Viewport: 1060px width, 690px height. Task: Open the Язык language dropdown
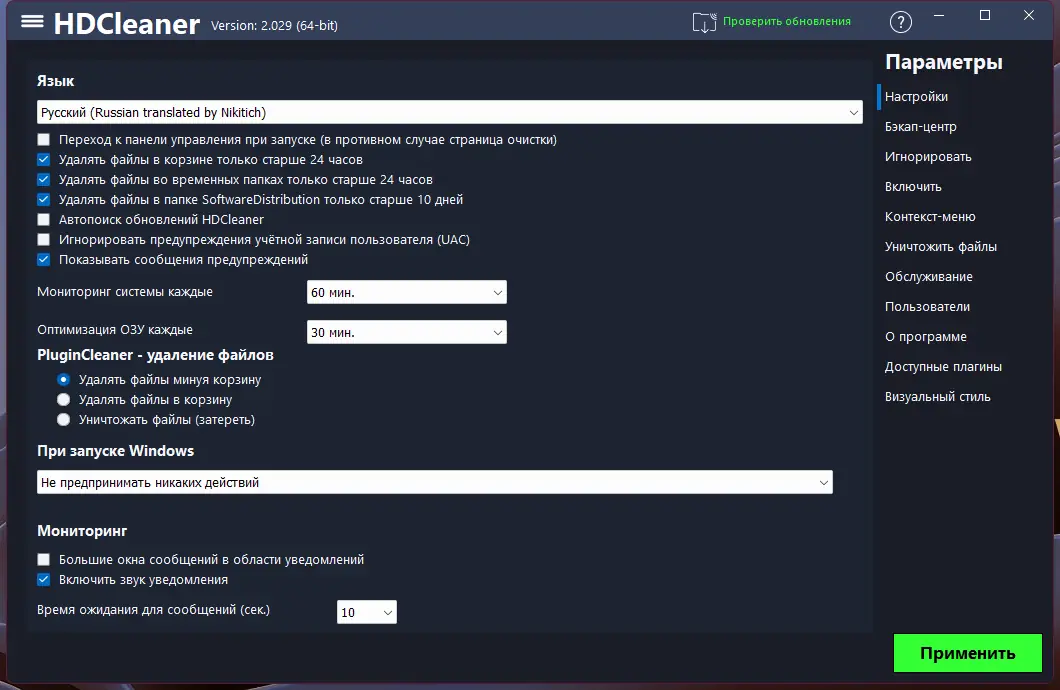point(450,112)
